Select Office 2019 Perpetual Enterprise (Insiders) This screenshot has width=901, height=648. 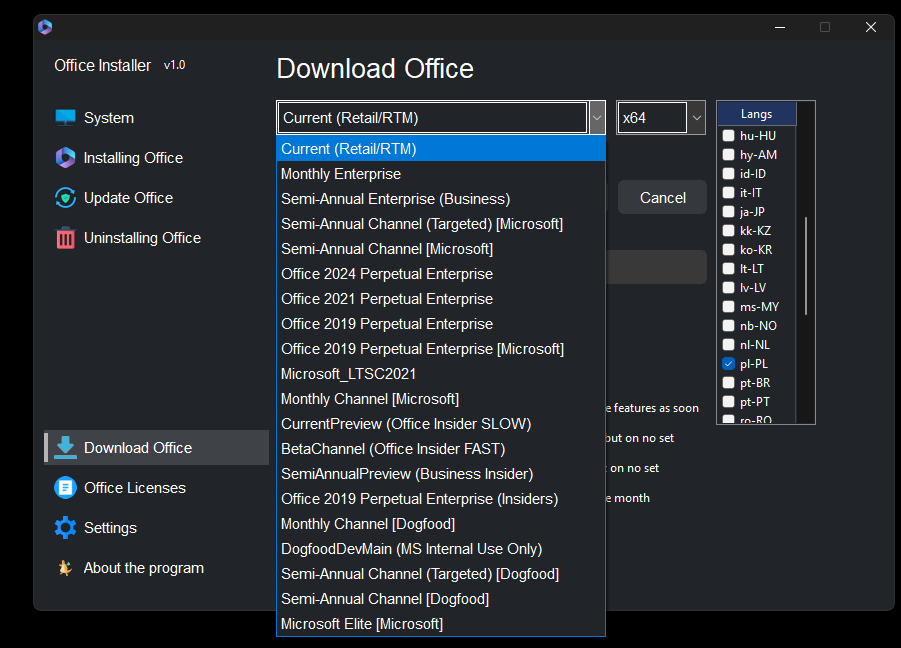[x=441, y=499]
